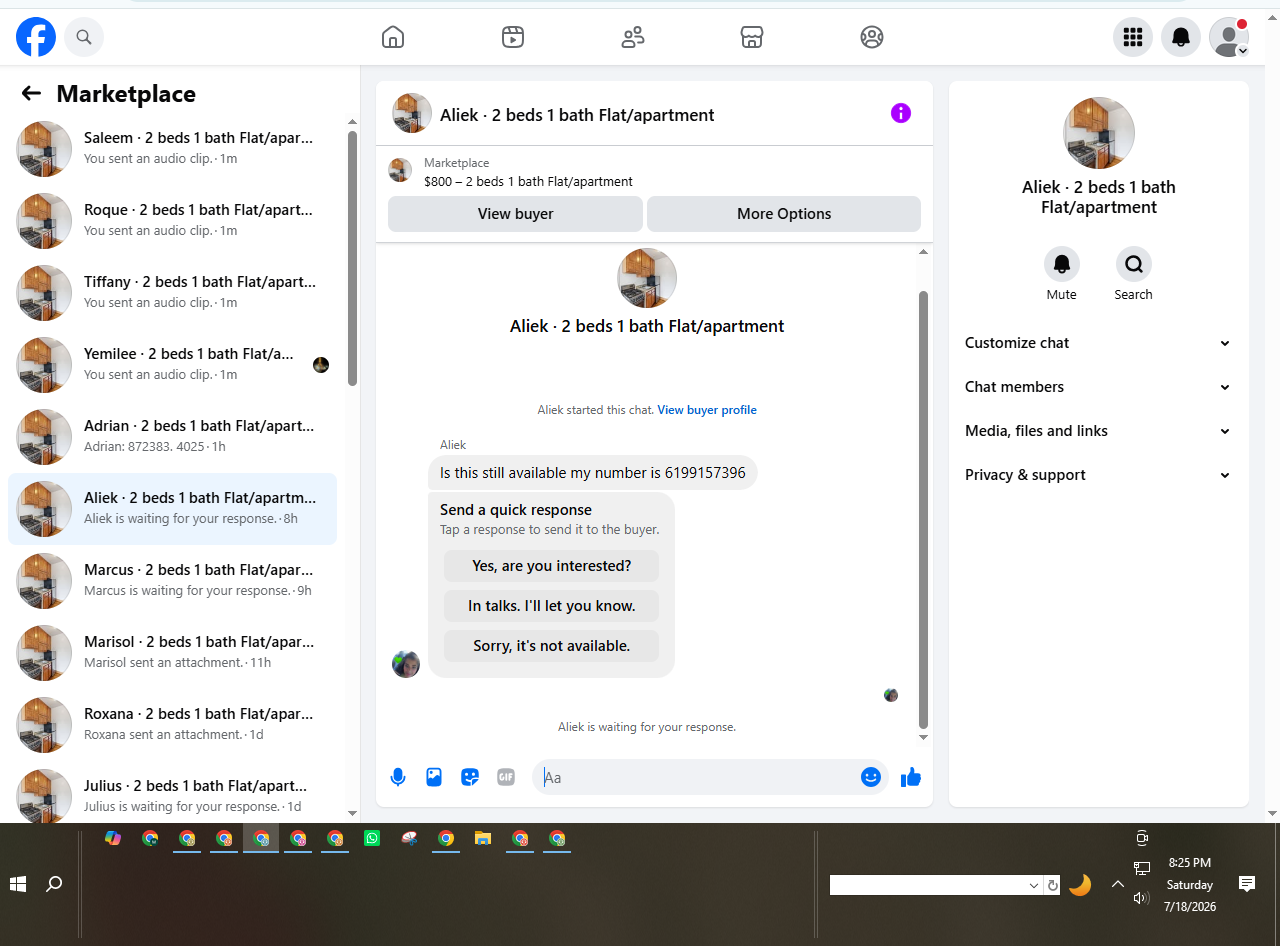Open Marcus's conversation
The height and width of the screenshot is (946, 1280).
pyautogui.click(x=172, y=581)
